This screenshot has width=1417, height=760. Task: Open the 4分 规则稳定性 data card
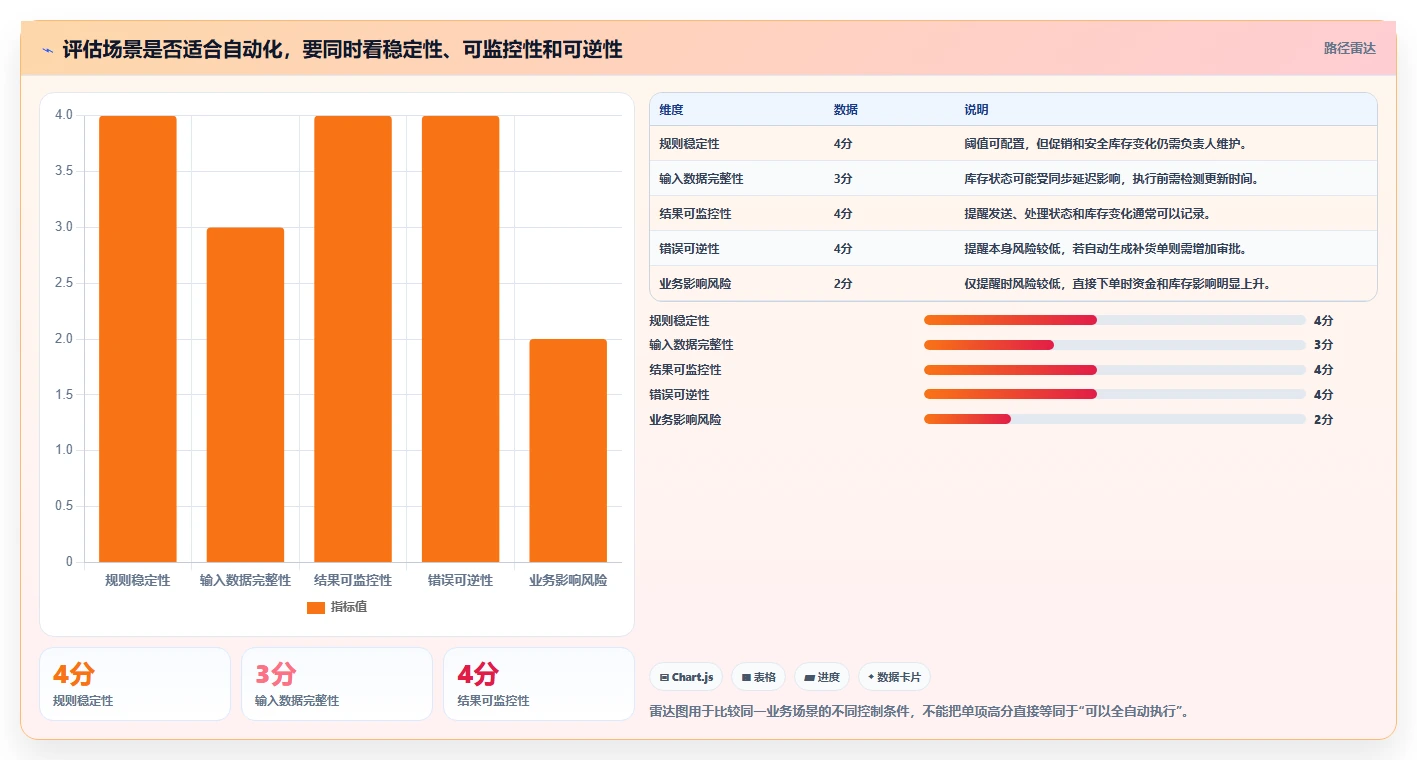click(x=135, y=684)
